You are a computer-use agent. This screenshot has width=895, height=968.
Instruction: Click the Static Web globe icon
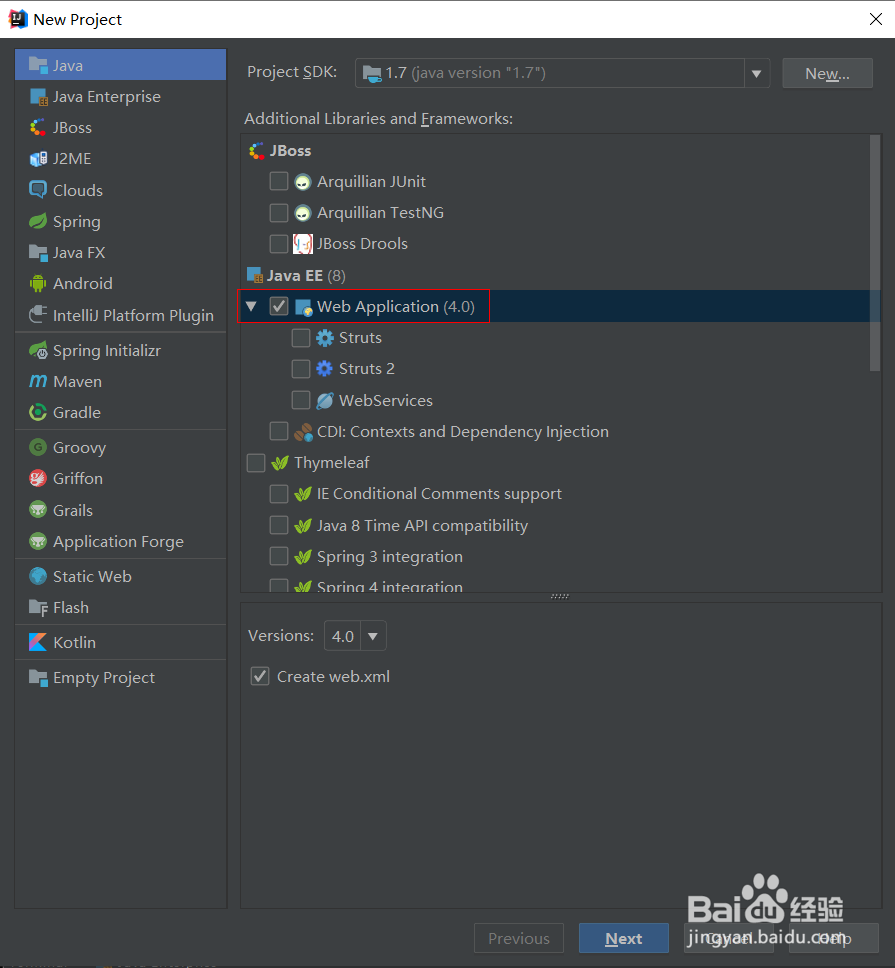pos(38,576)
